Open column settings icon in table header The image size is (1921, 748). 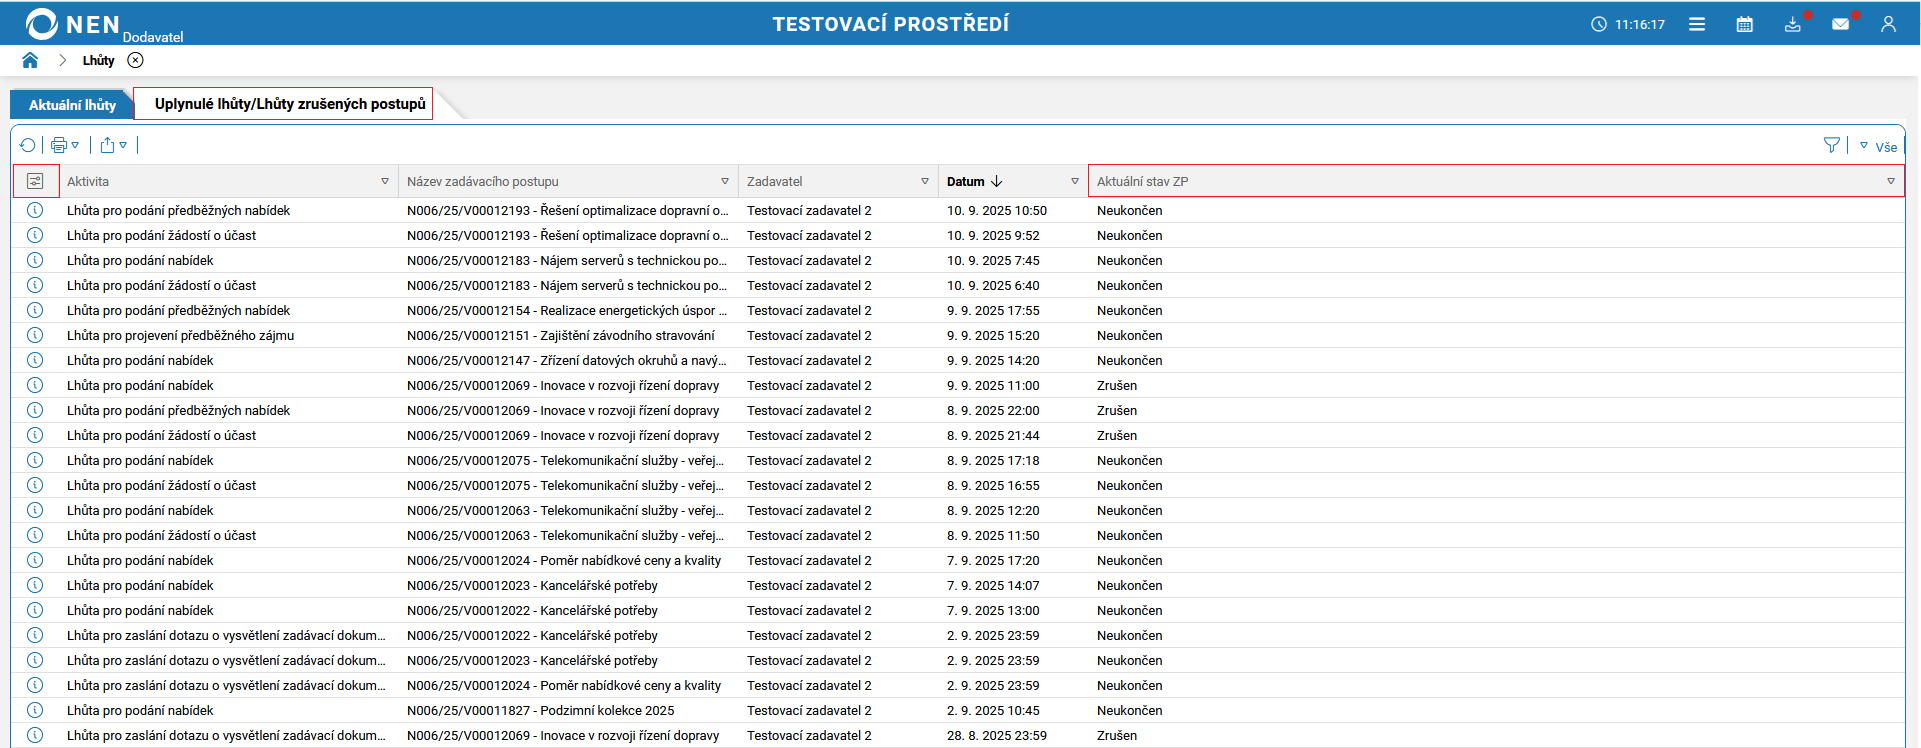pyautogui.click(x=35, y=181)
